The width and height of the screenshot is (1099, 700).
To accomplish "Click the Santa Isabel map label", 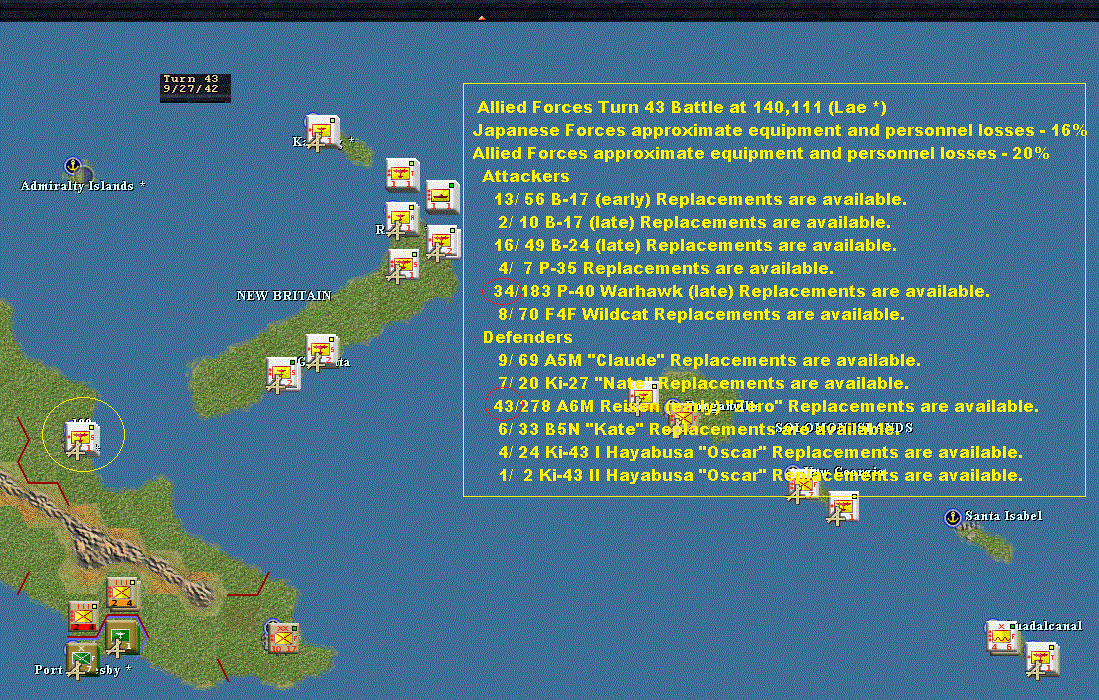I will [x=1004, y=516].
